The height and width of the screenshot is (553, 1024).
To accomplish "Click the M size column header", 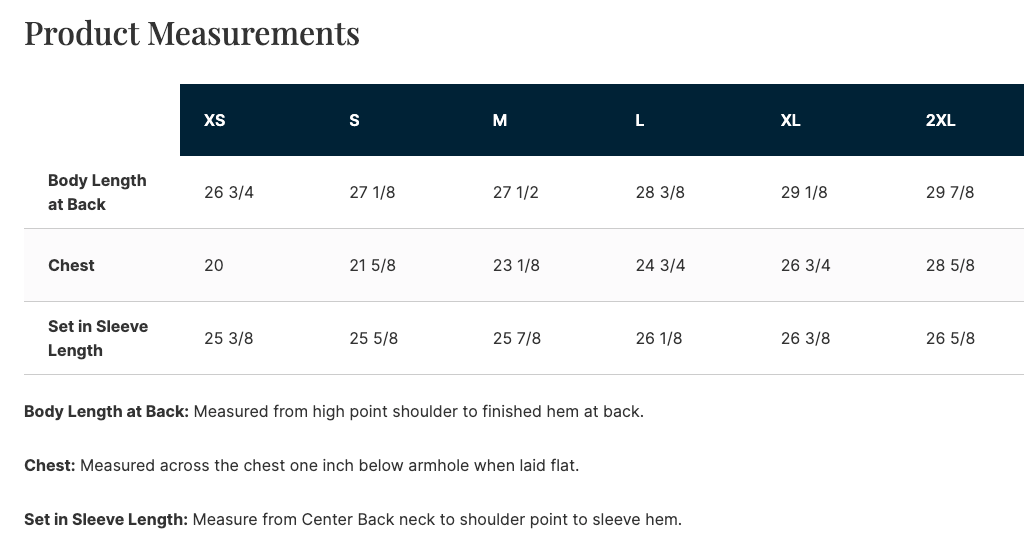I will pos(500,120).
